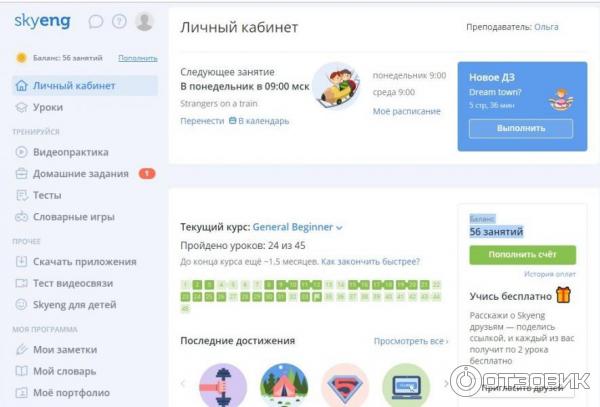This screenshot has width=600, height=407.
Task: Click the Видеопрактика play icon
Action: 22,152
